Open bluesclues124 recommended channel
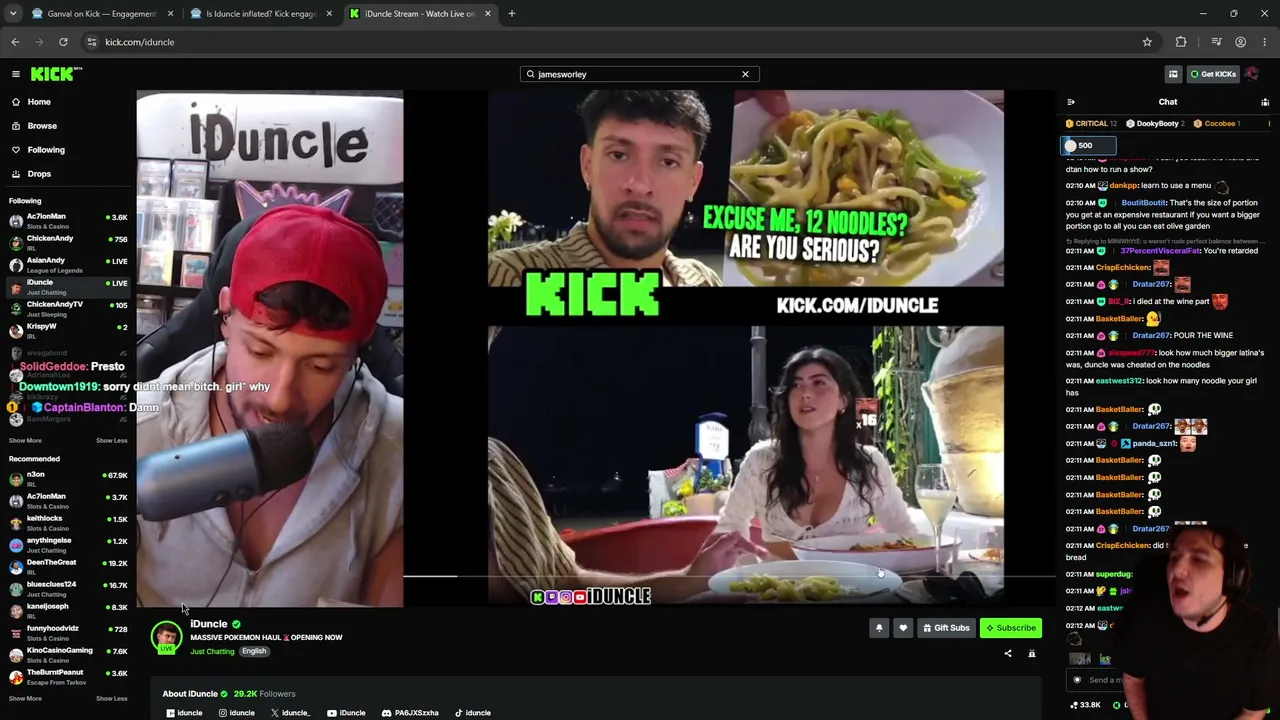The width and height of the screenshot is (1280, 720). tap(68, 588)
